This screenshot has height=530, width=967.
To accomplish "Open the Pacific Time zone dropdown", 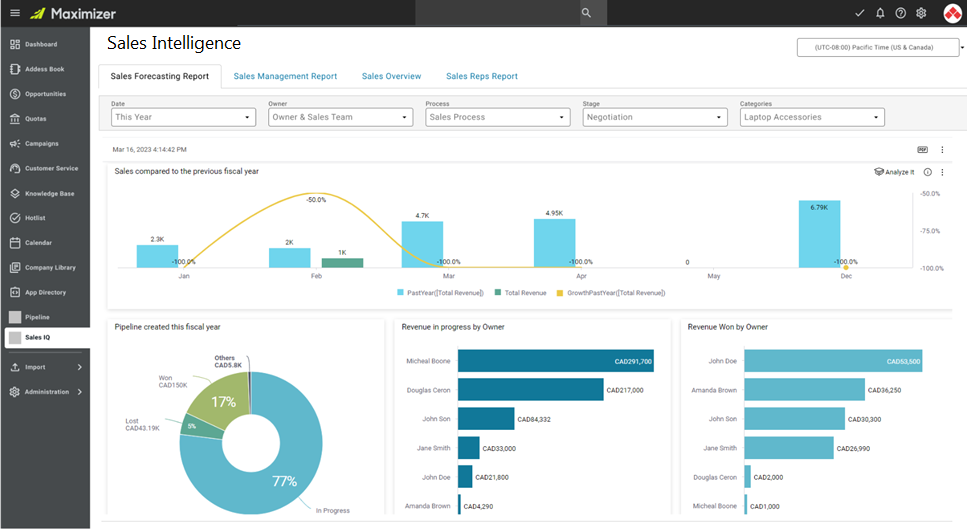I will 878,48.
